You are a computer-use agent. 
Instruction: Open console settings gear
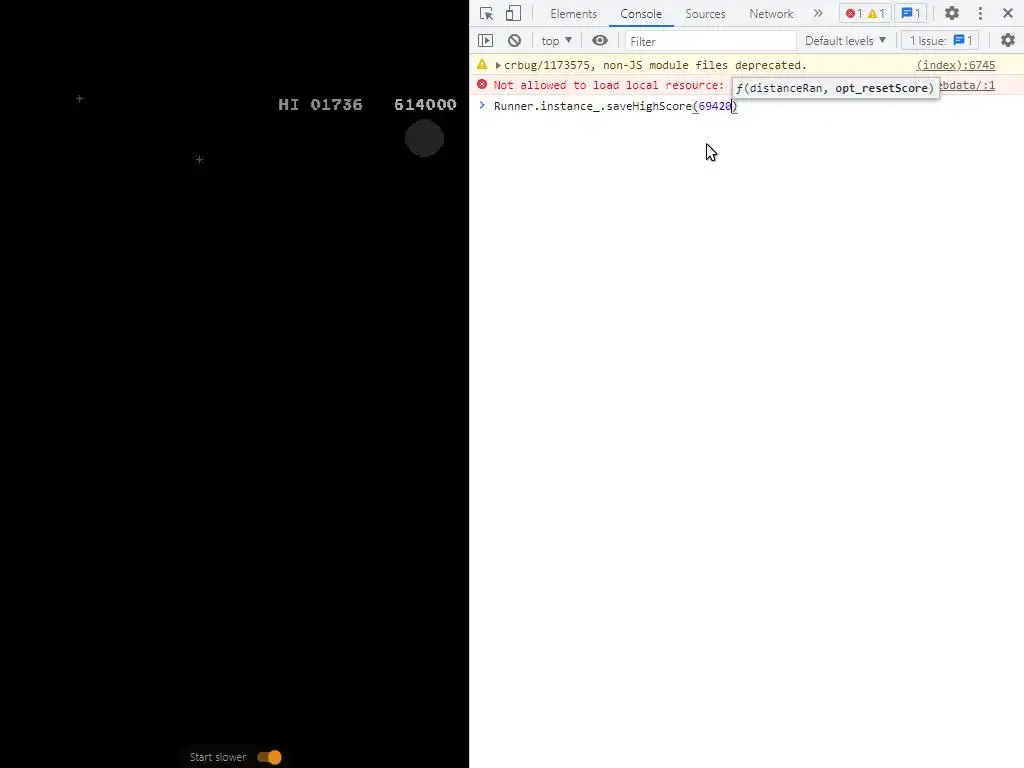[x=1008, y=40]
